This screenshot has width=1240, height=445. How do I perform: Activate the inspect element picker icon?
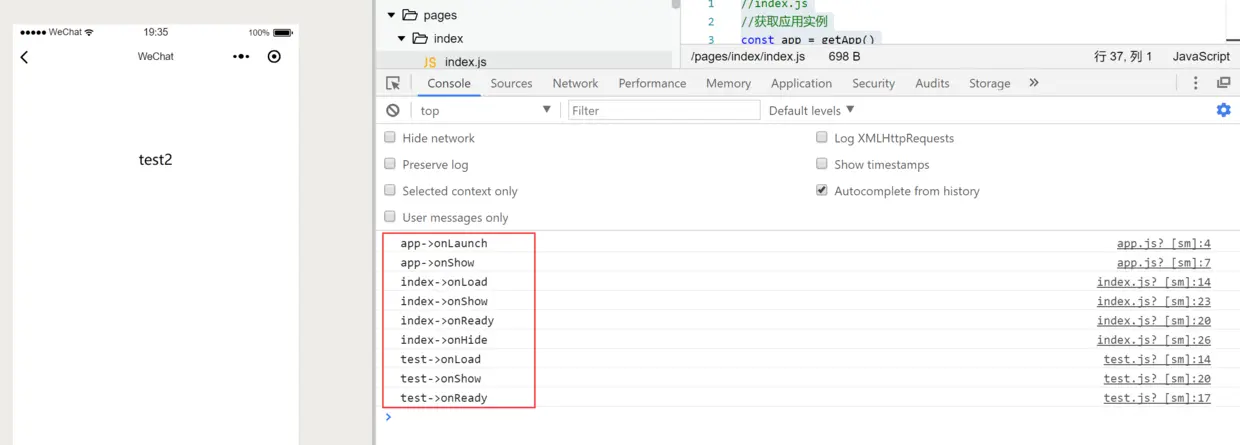[393, 83]
